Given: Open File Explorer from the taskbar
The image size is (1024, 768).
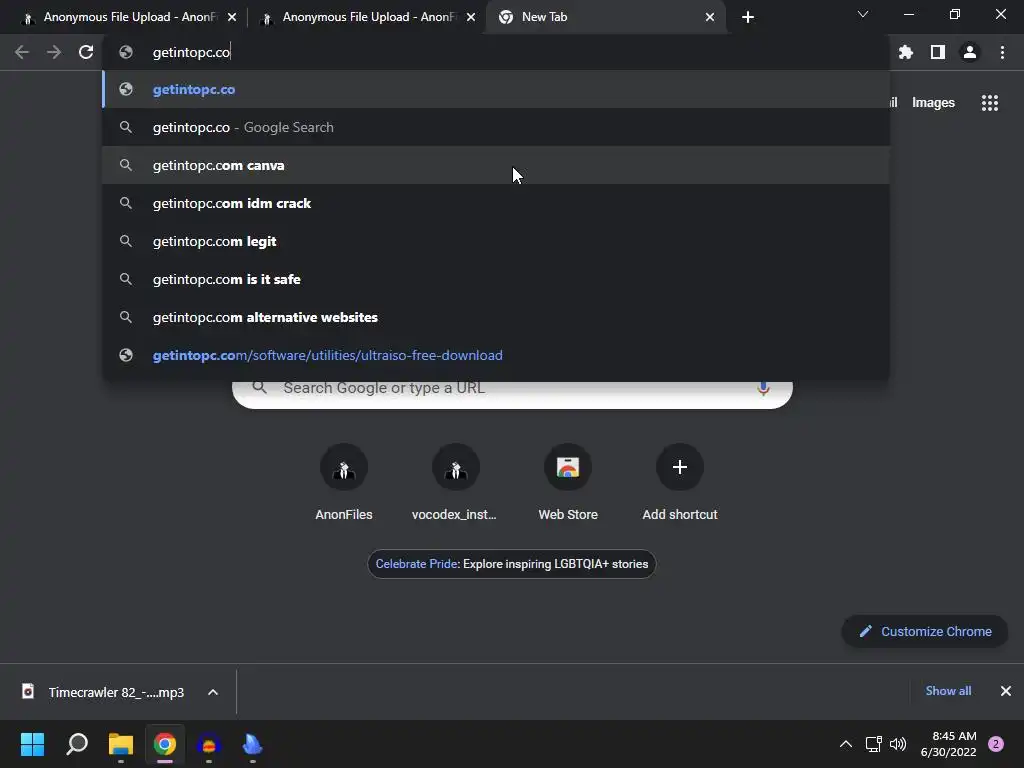Looking at the screenshot, I should coord(121,744).
